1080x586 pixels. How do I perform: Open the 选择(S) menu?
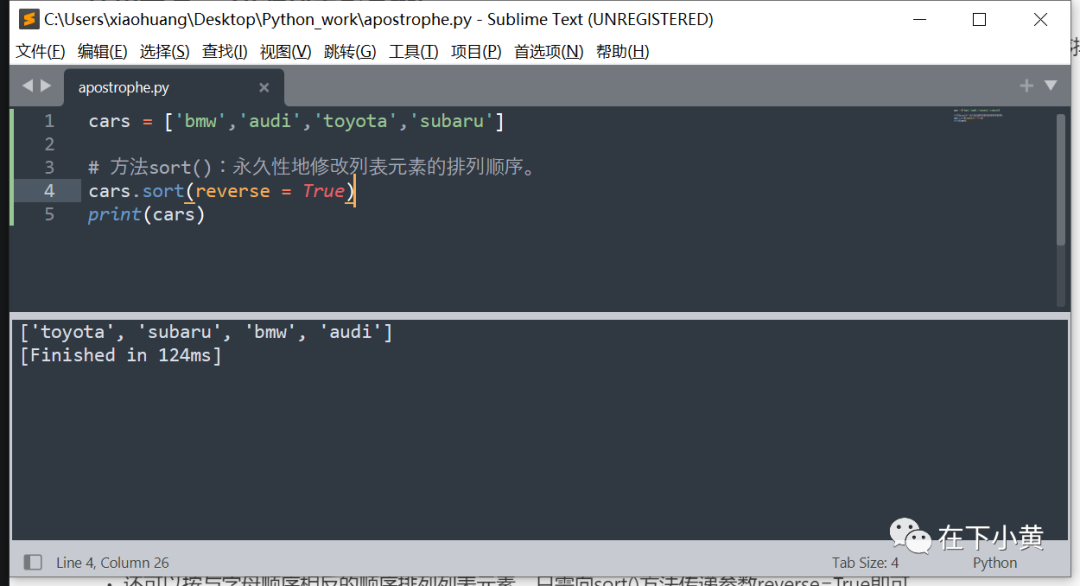coord(164,52)
